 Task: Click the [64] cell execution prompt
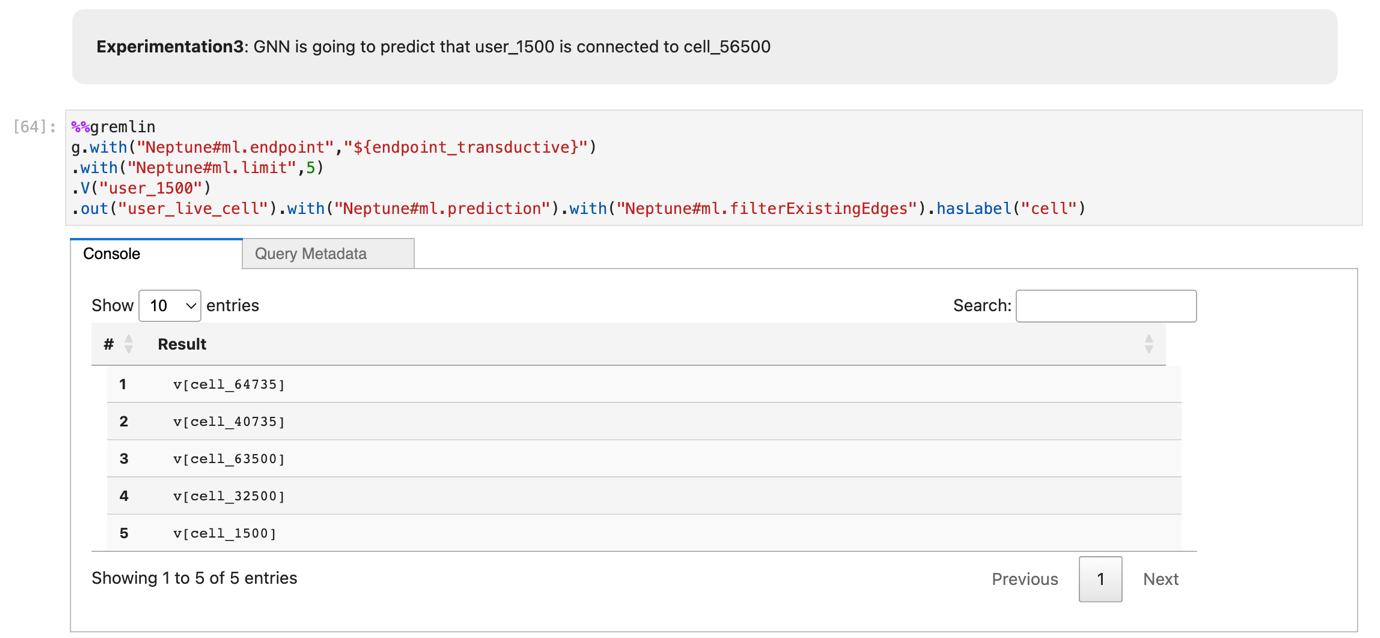[34, 127]
